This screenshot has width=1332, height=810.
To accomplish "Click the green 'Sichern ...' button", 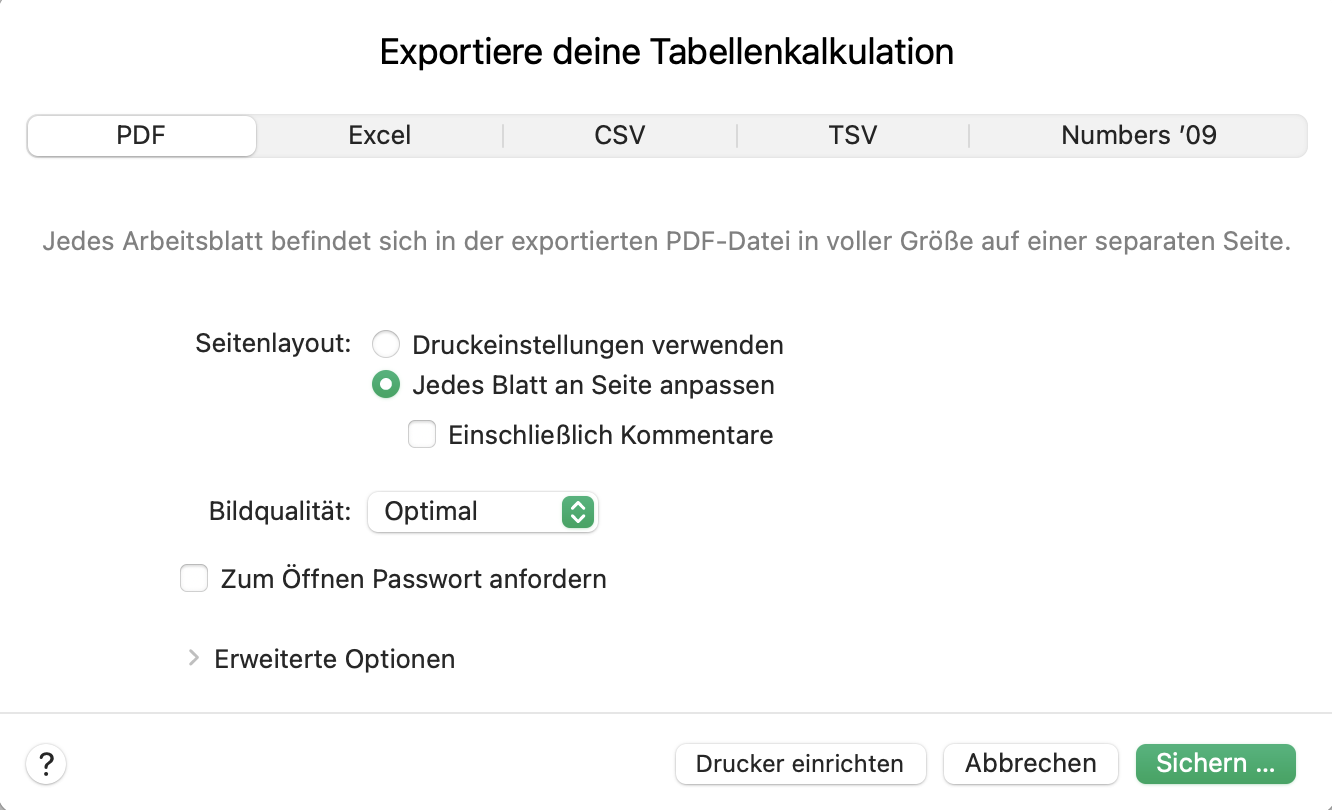I will (x=1215, y=764).
